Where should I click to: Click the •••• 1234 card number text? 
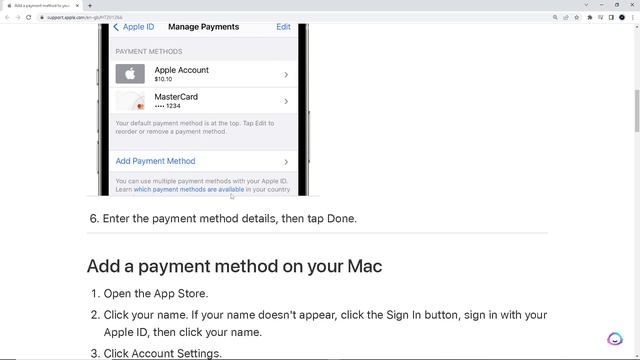167,106
